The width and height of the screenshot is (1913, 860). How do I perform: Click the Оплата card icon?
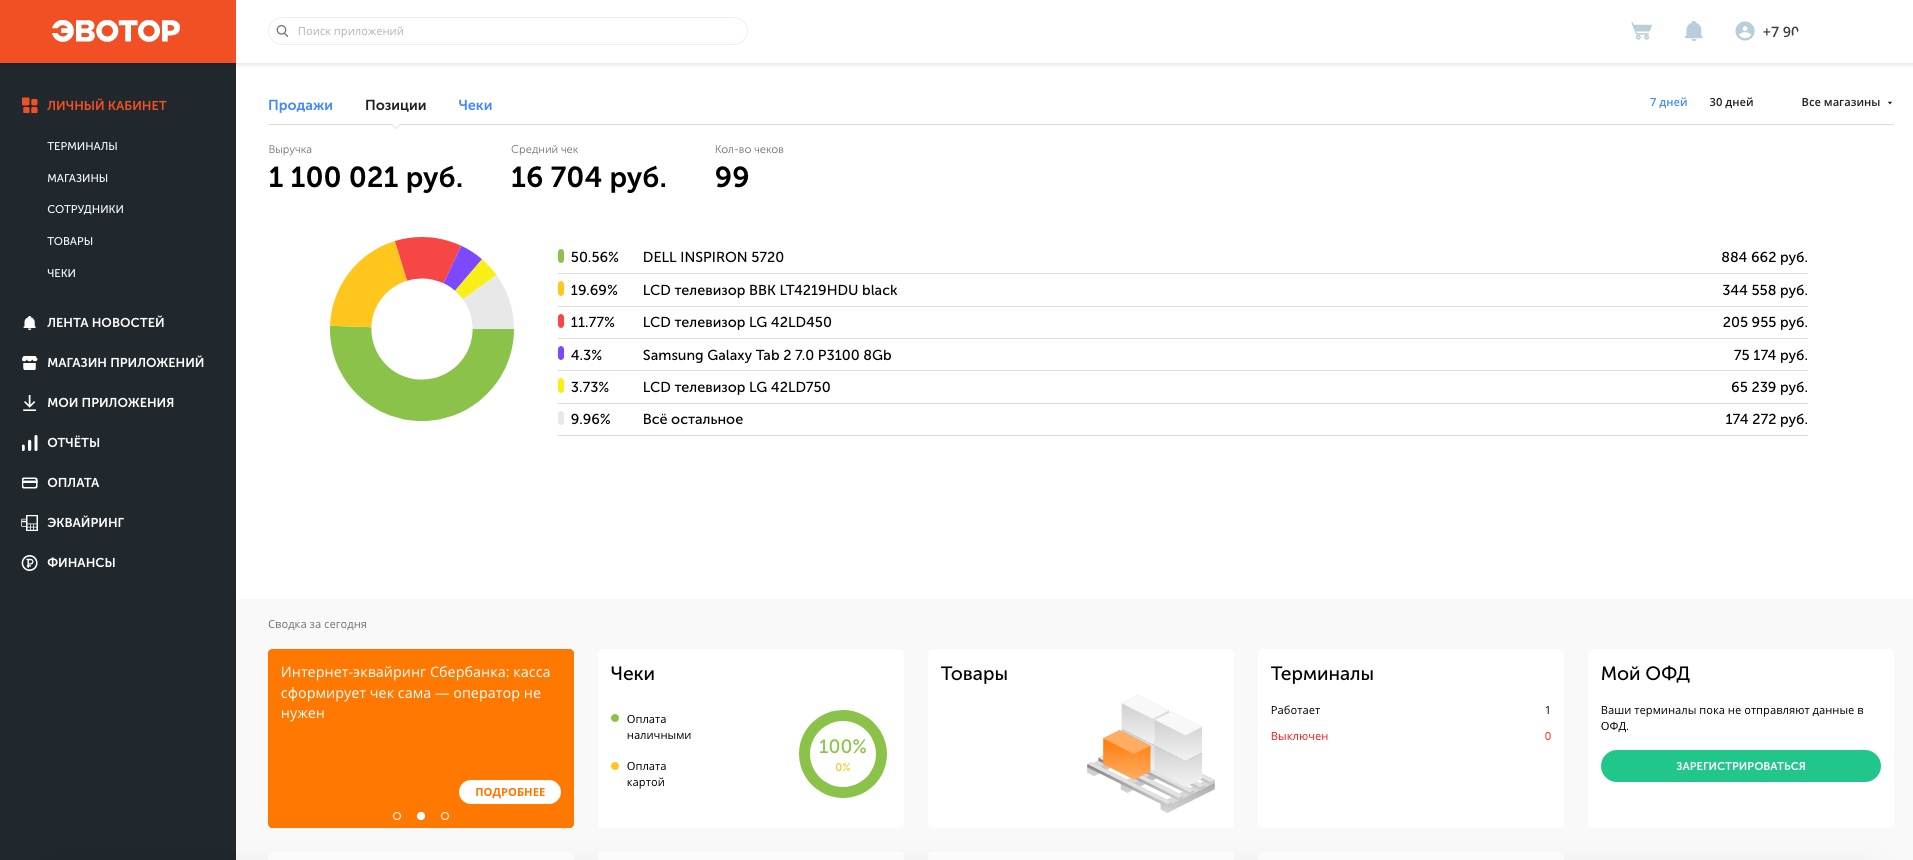click(x=30, y=483)
